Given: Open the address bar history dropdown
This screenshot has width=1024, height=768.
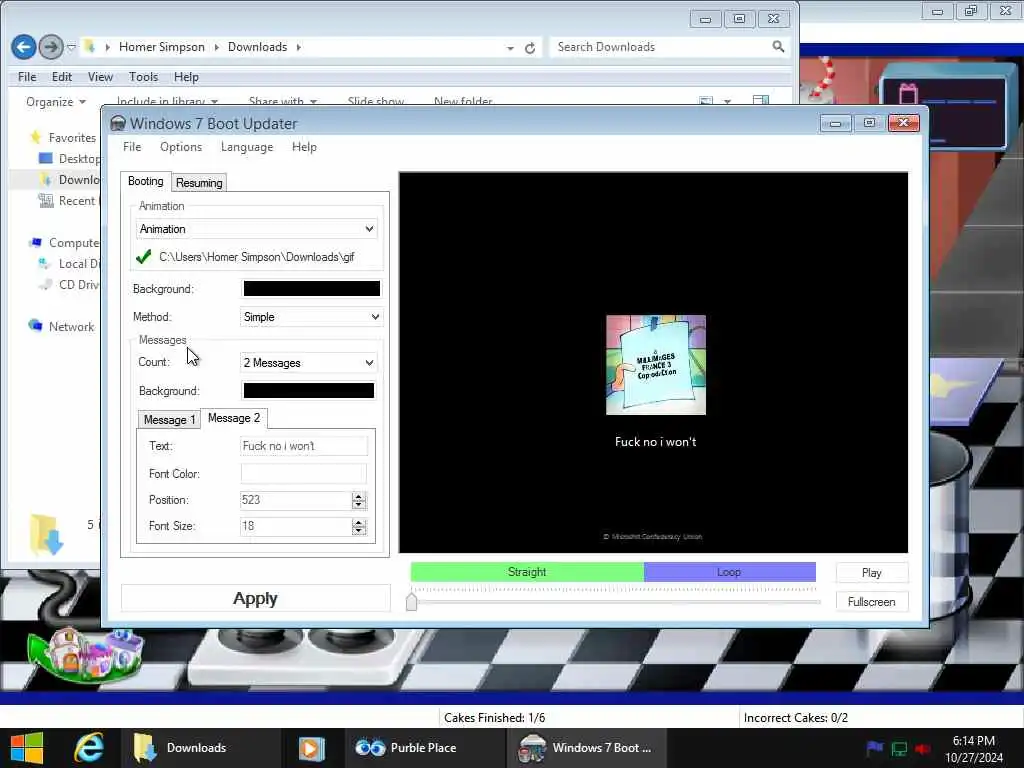Looking at the screenshot, I should pos(510,48).
